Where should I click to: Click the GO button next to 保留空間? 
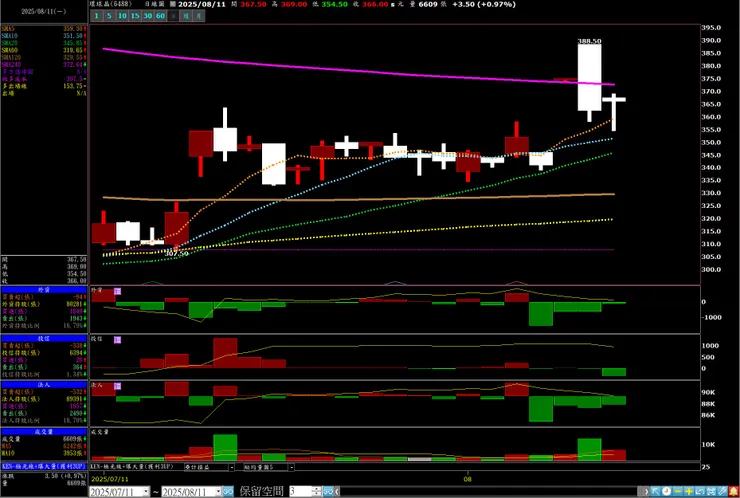click(328, 491)
